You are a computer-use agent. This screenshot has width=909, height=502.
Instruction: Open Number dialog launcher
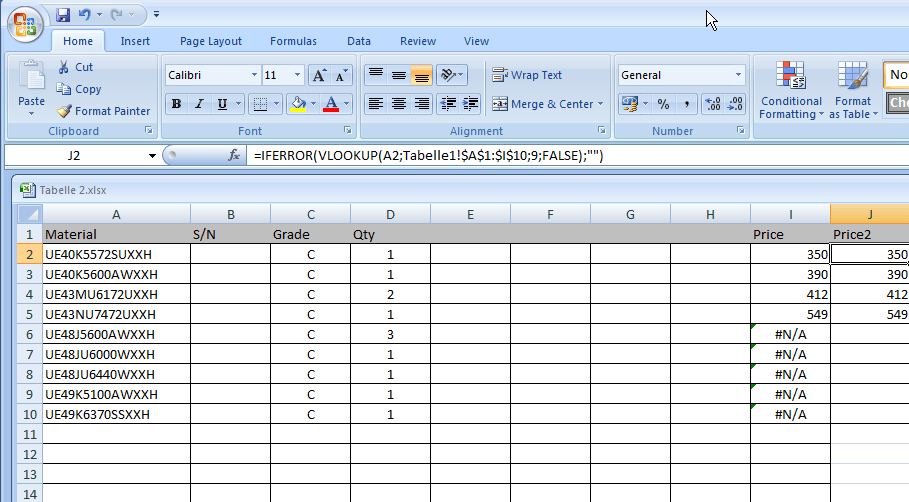coord(740,131)
